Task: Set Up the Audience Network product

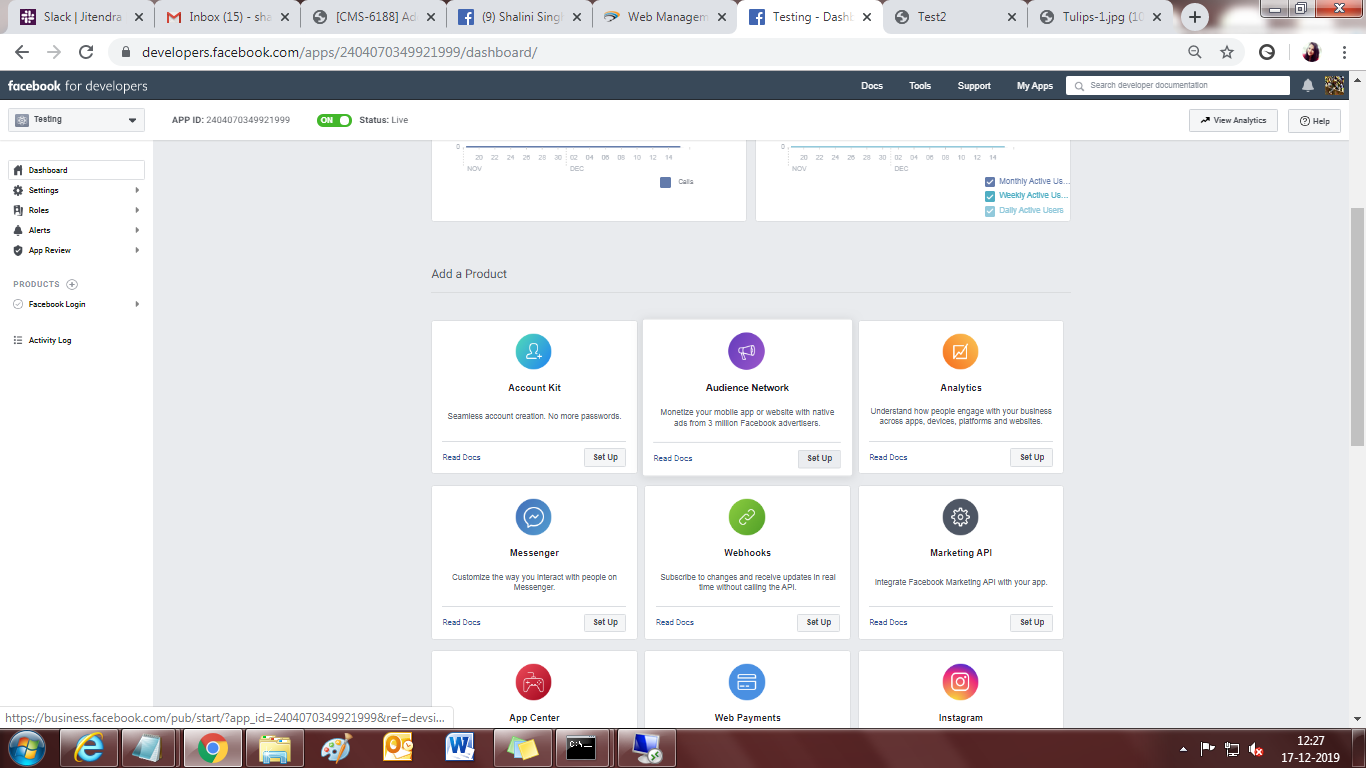Action: click(819, 458)
